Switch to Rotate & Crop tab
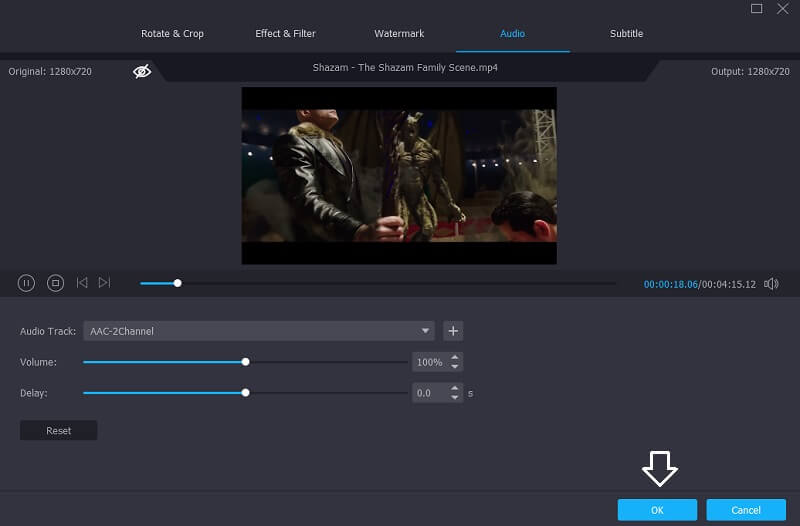The height and width of the screenshot is (526, 800). [172, 34]
